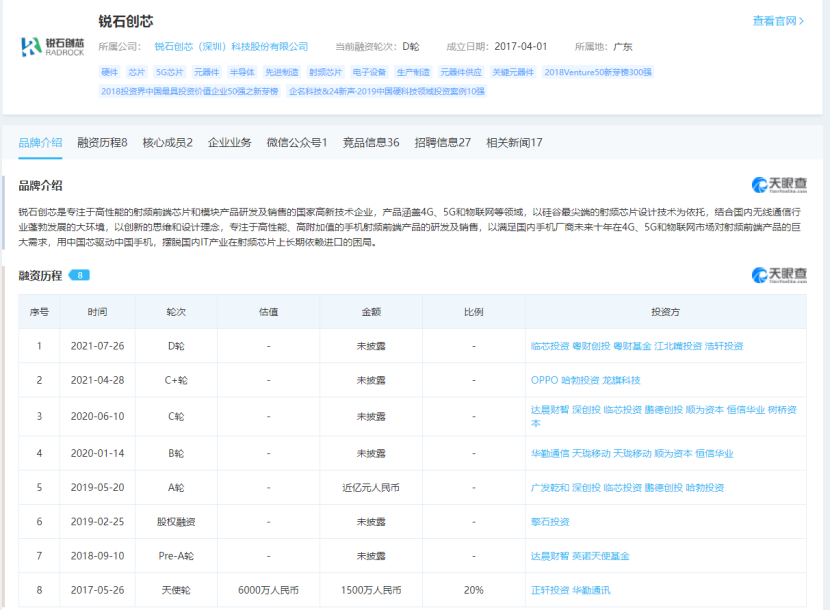830x611 pixels.
Task: Open 顺为资本 investor in C轮 row
Action: [705, 410]
